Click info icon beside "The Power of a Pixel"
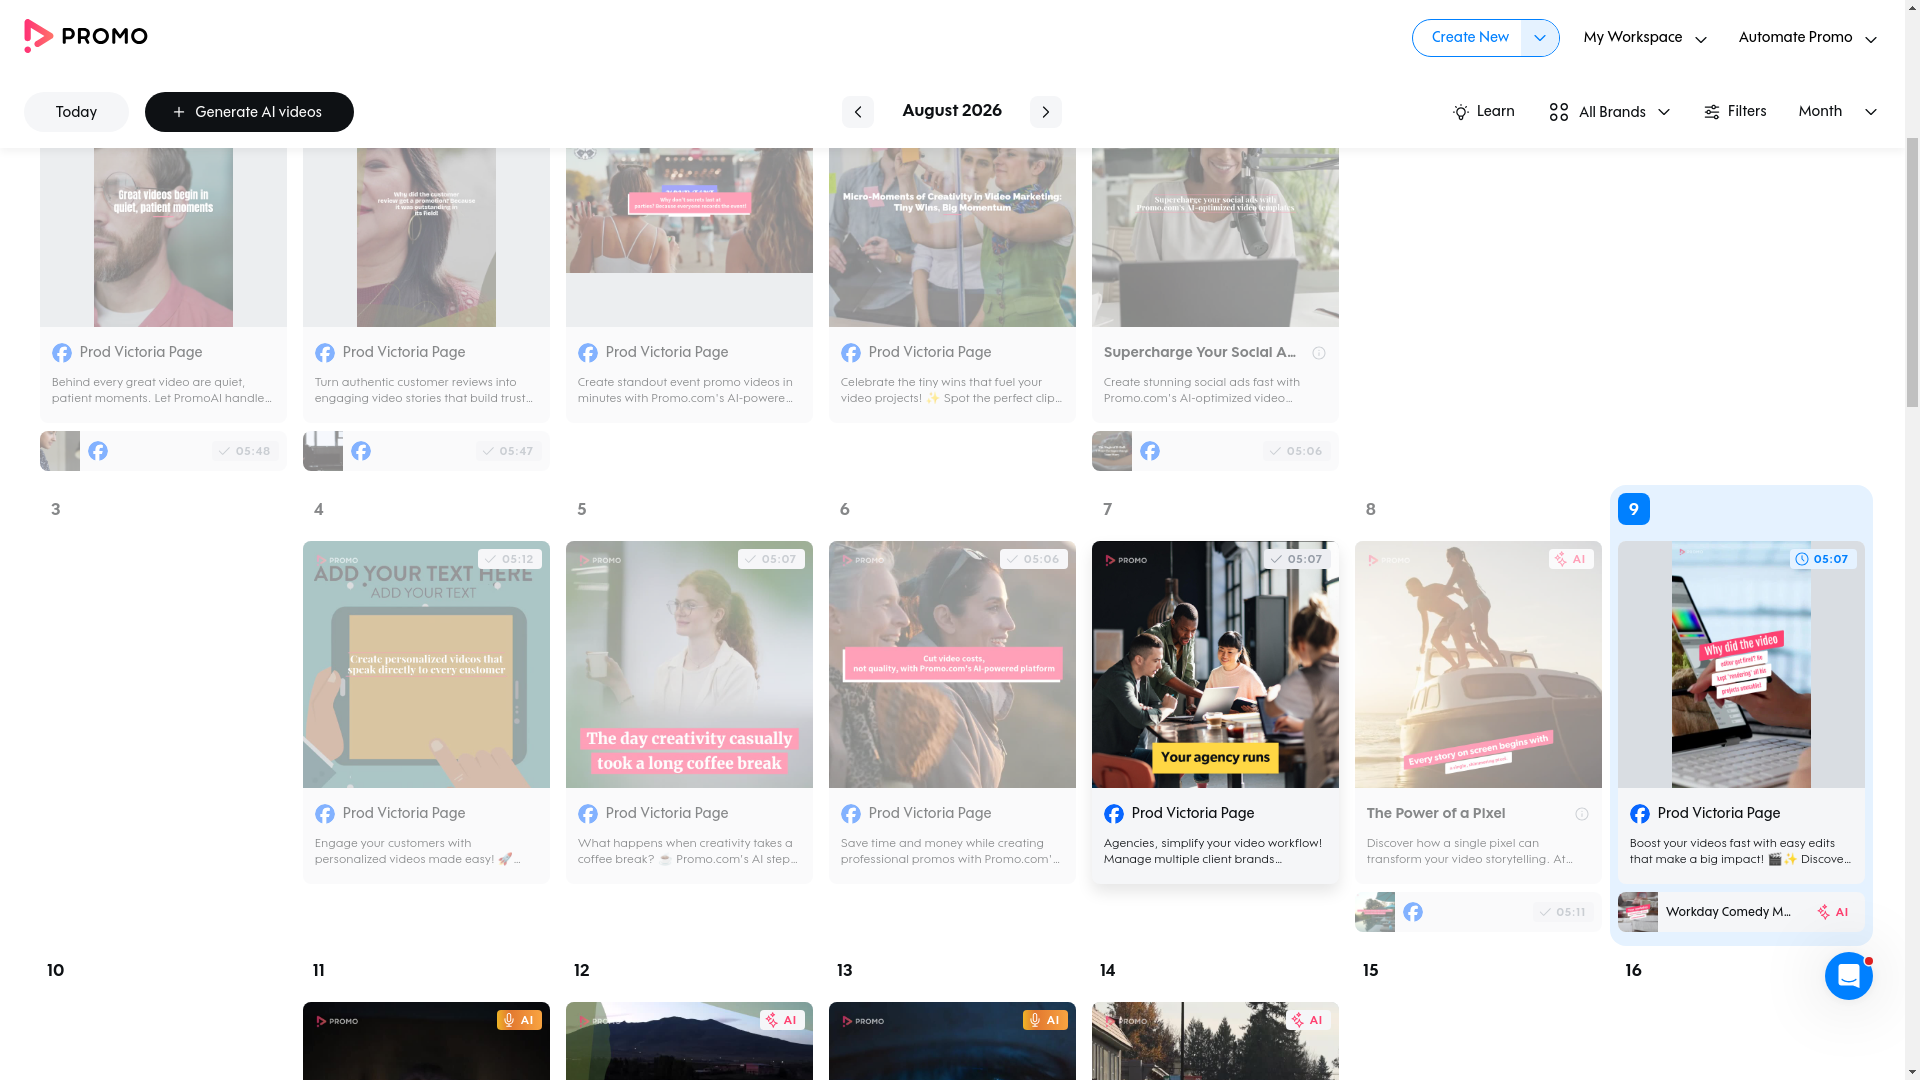 point(1582,814)
